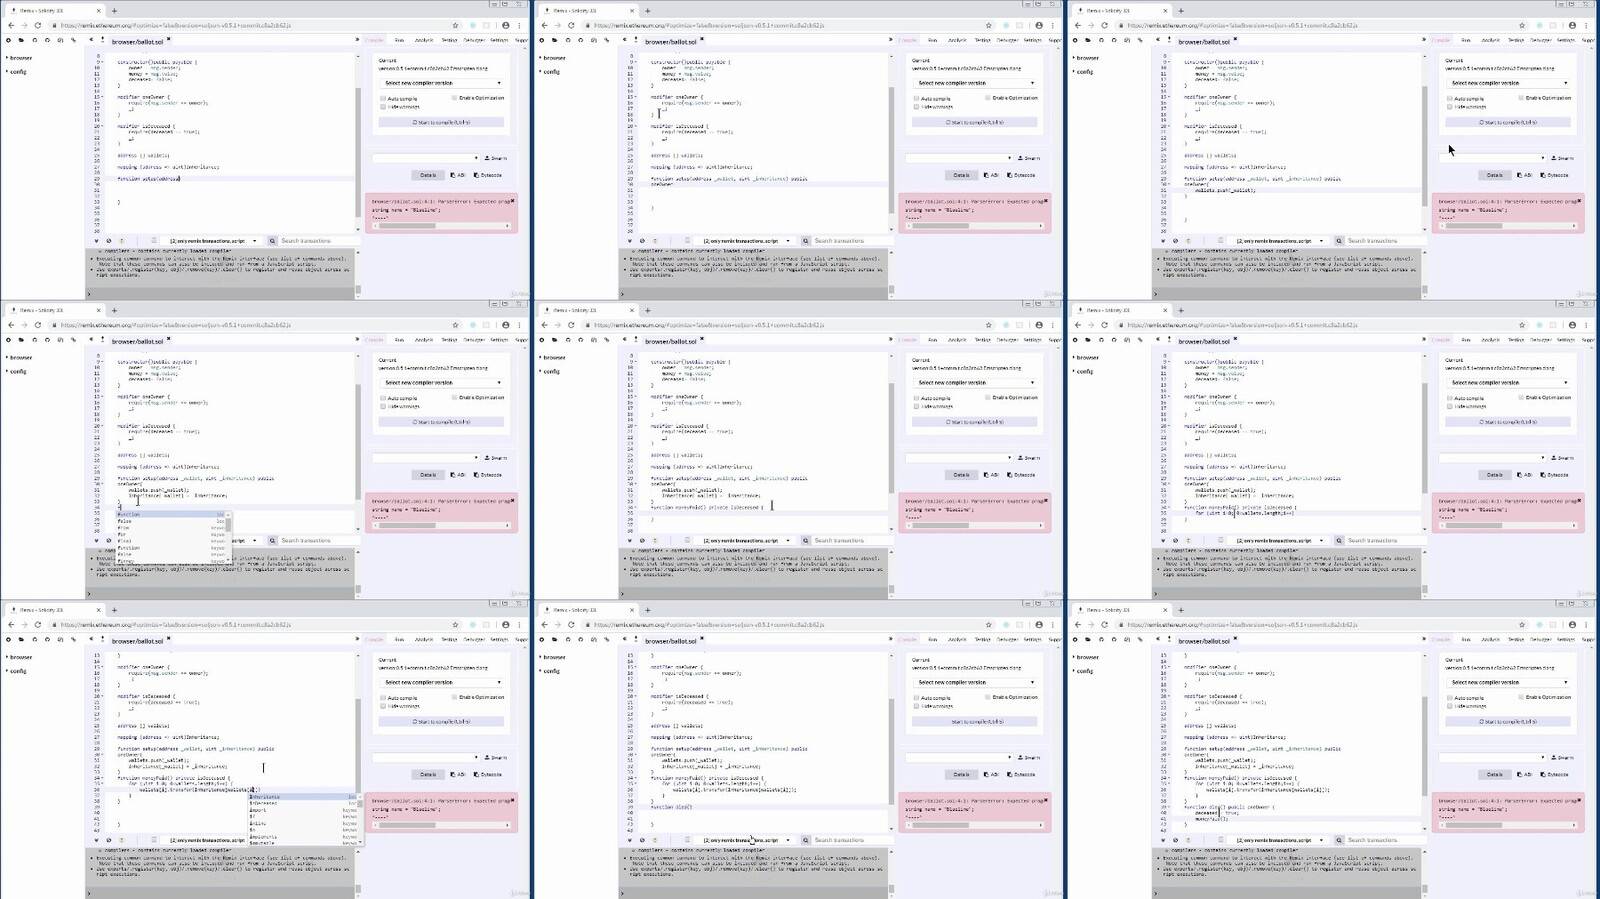The height and width of the screenshot is (899, 1600).
Task: Expand browser folder in bottom-center window
Action: [x=554, y=657]
